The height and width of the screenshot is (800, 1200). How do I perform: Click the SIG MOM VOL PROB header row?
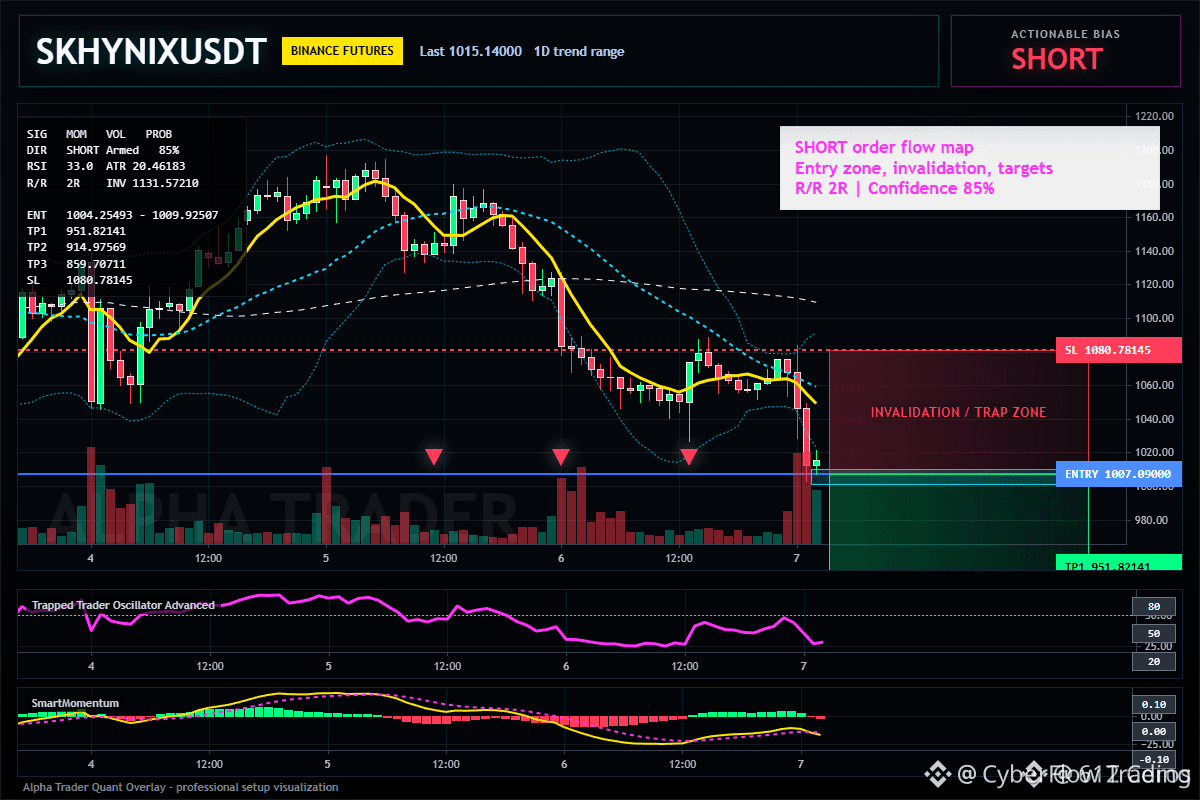point(99,133)
